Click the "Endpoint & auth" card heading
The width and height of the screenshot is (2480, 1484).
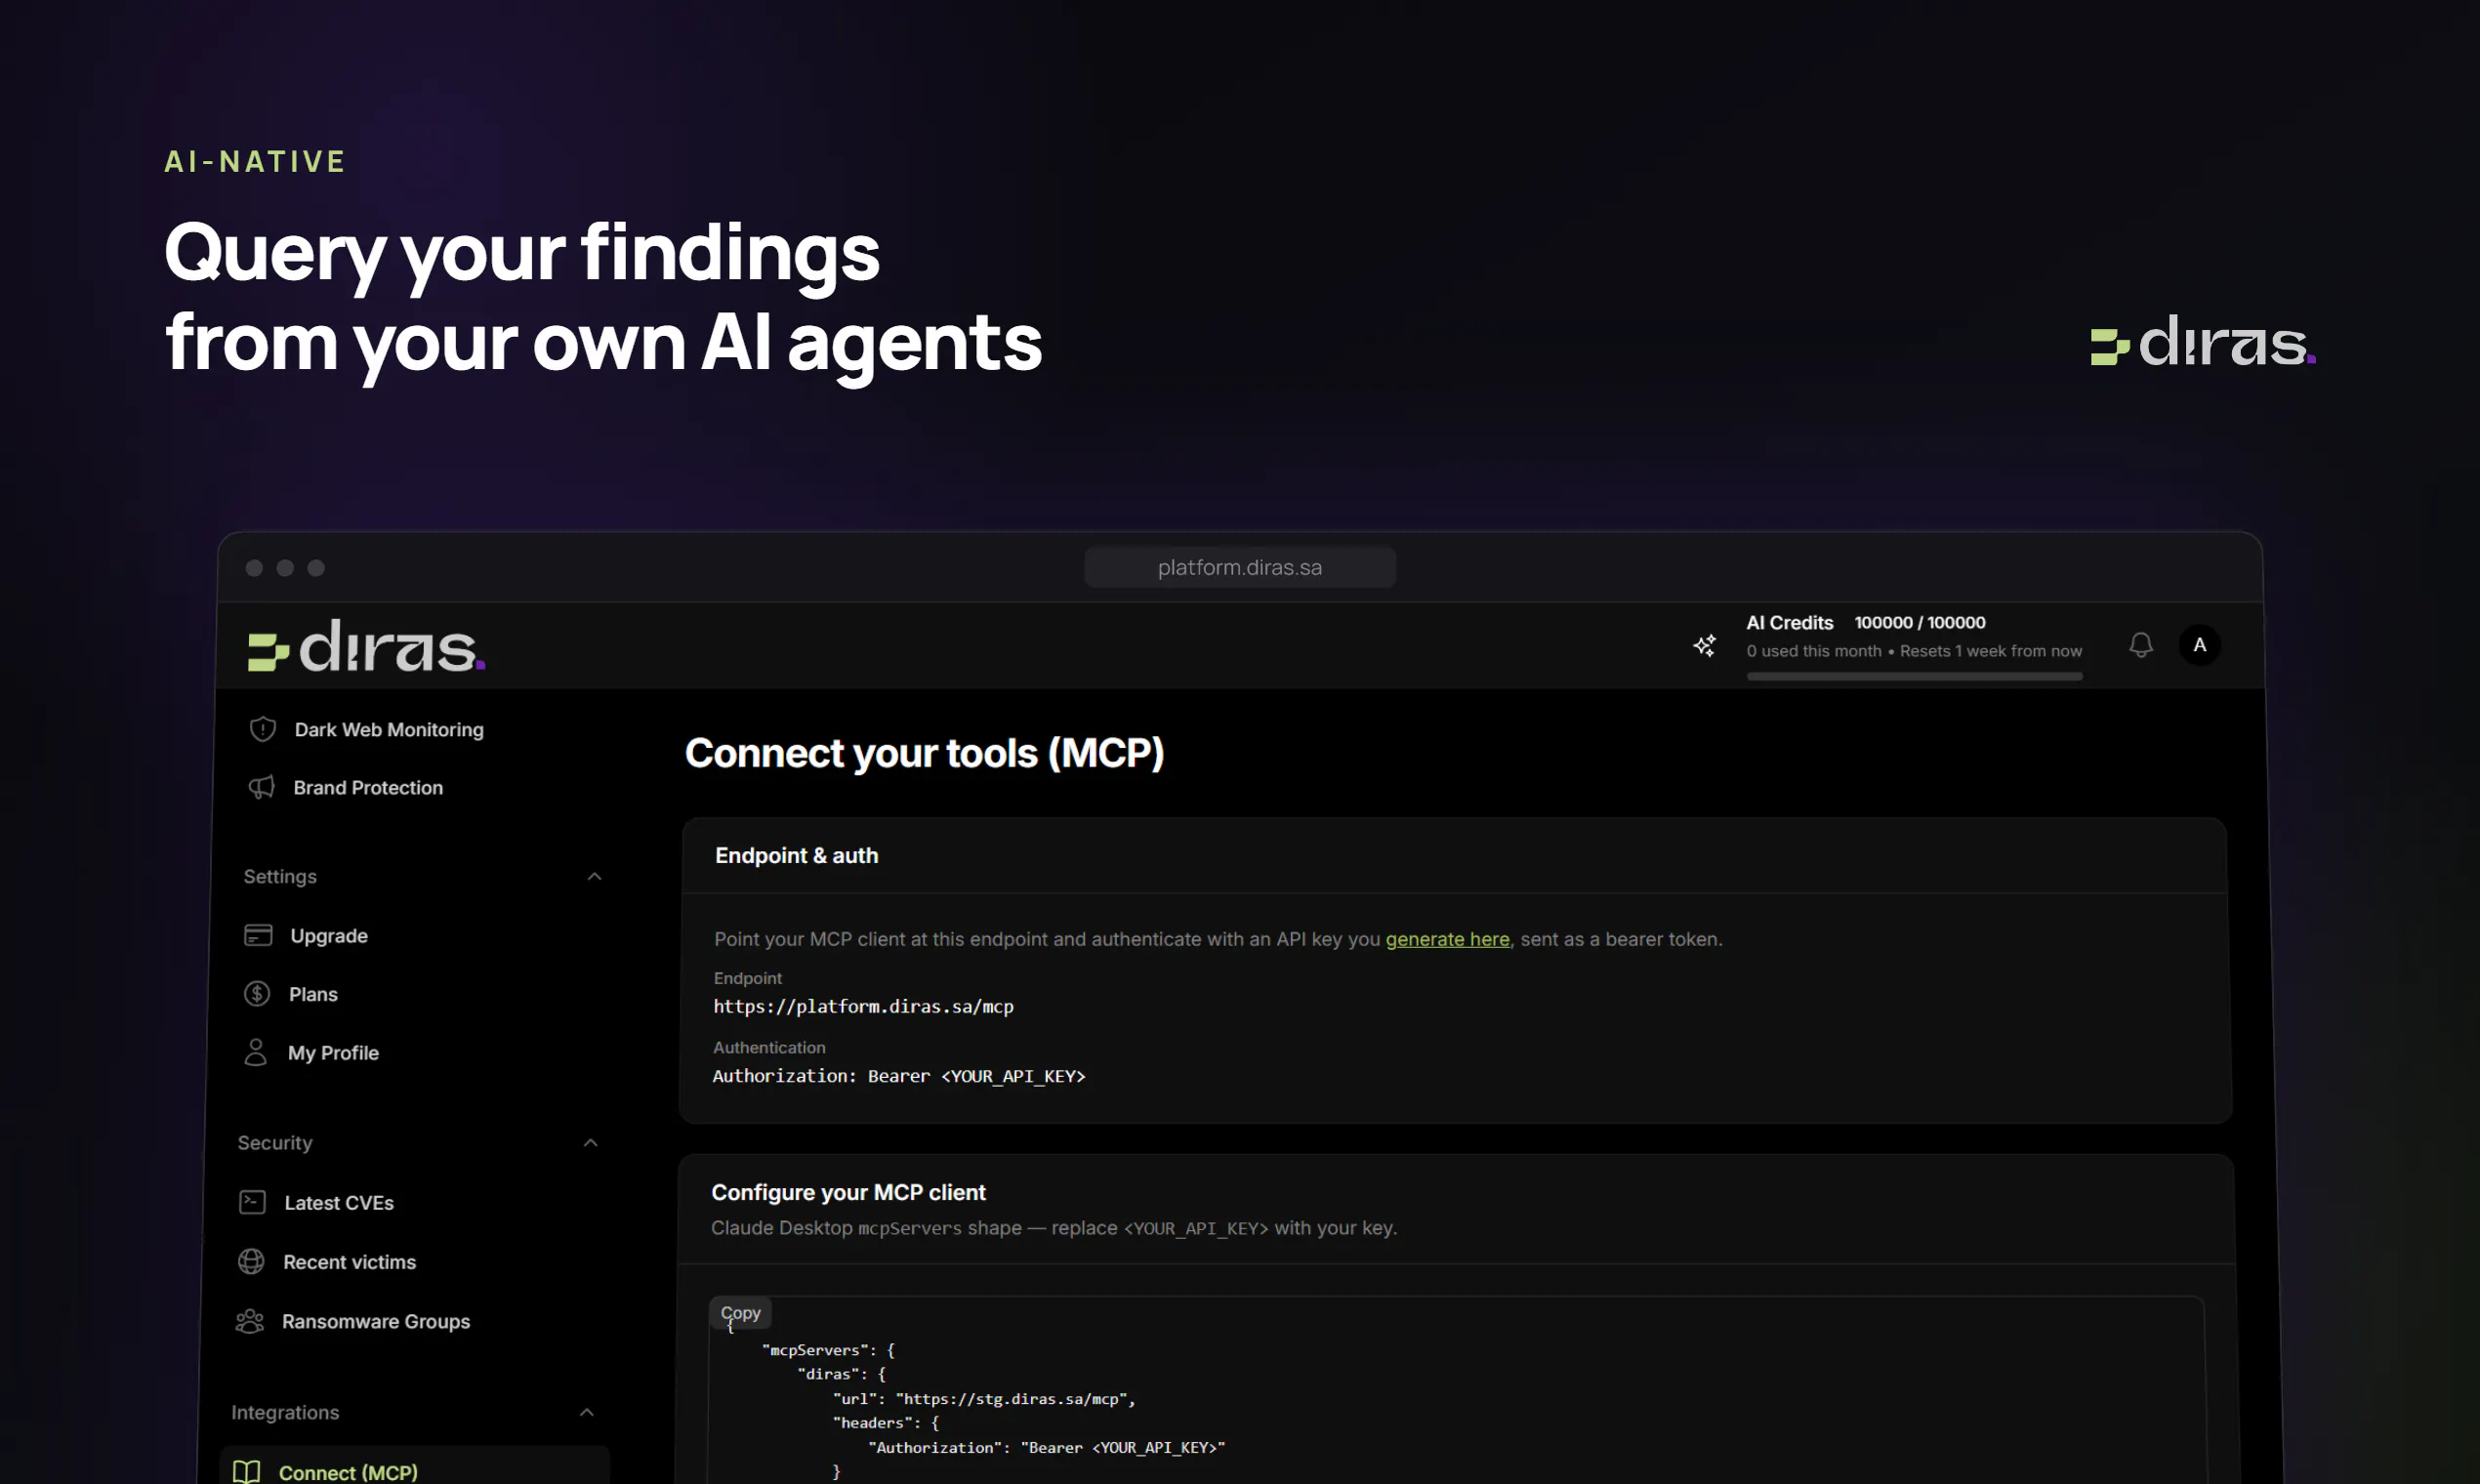pos(796,856)
